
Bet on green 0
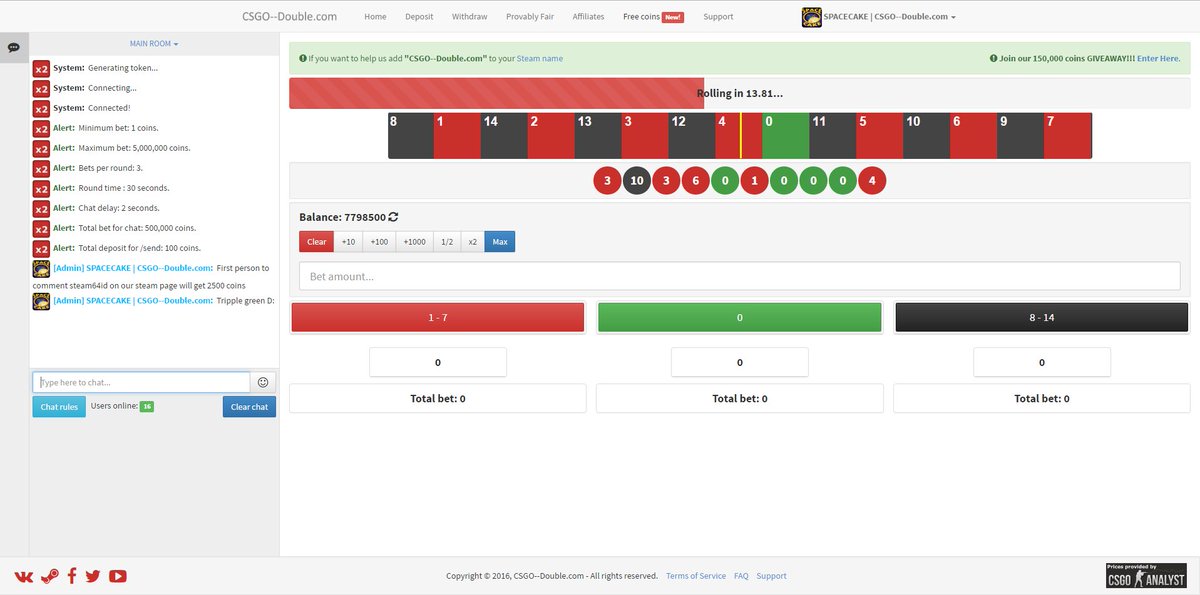pos(739,317)
